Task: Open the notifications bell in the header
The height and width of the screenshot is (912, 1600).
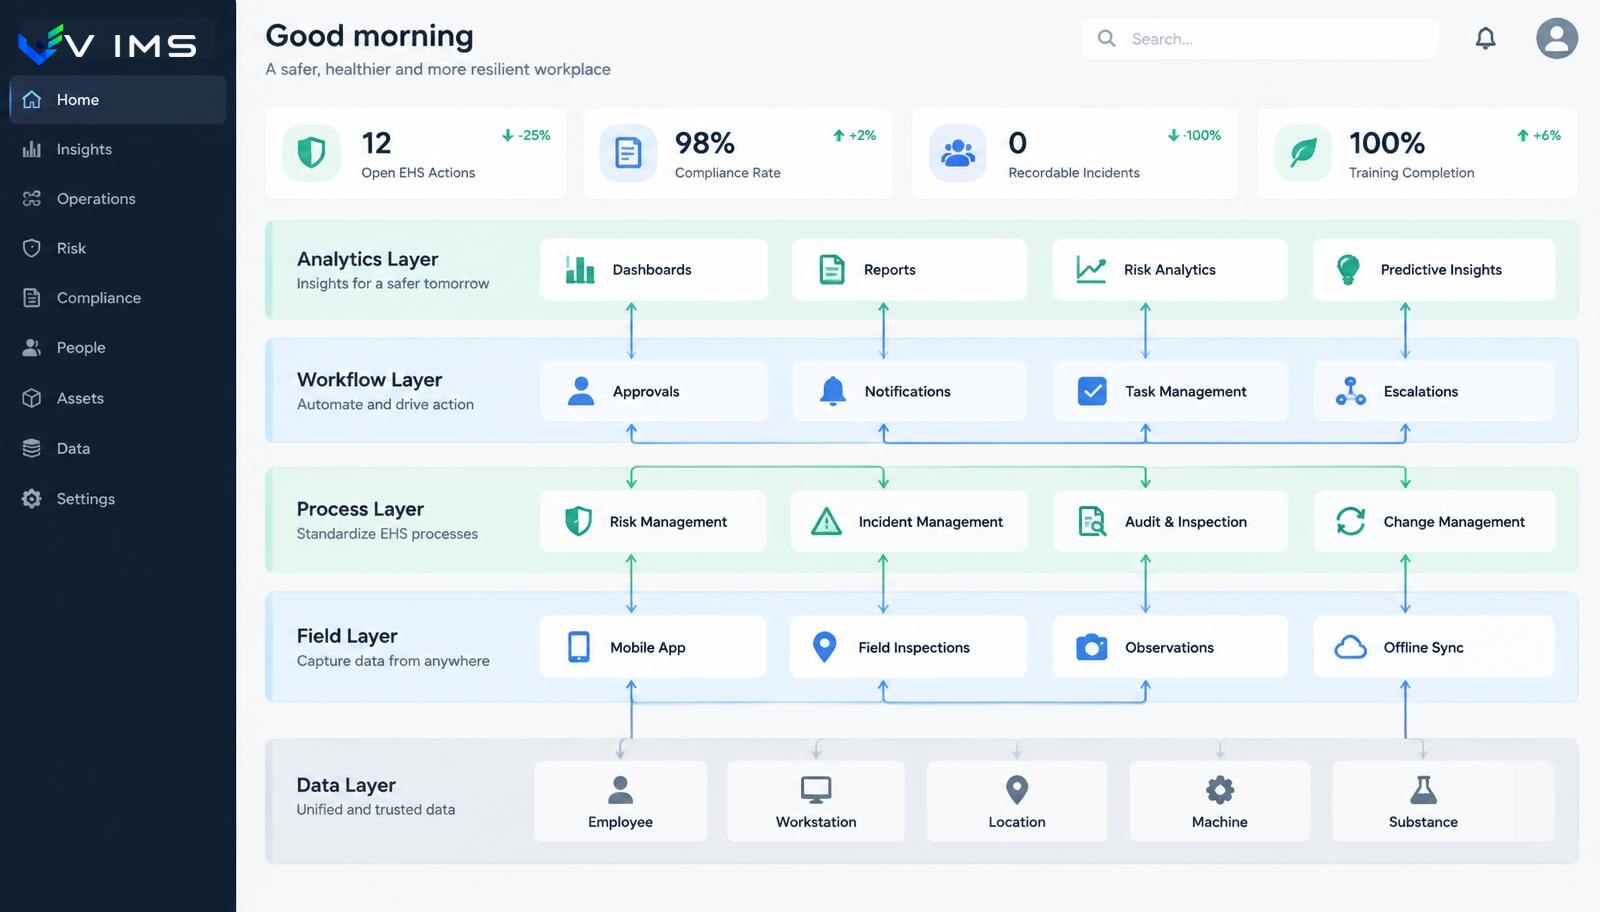Action: 1486,39
